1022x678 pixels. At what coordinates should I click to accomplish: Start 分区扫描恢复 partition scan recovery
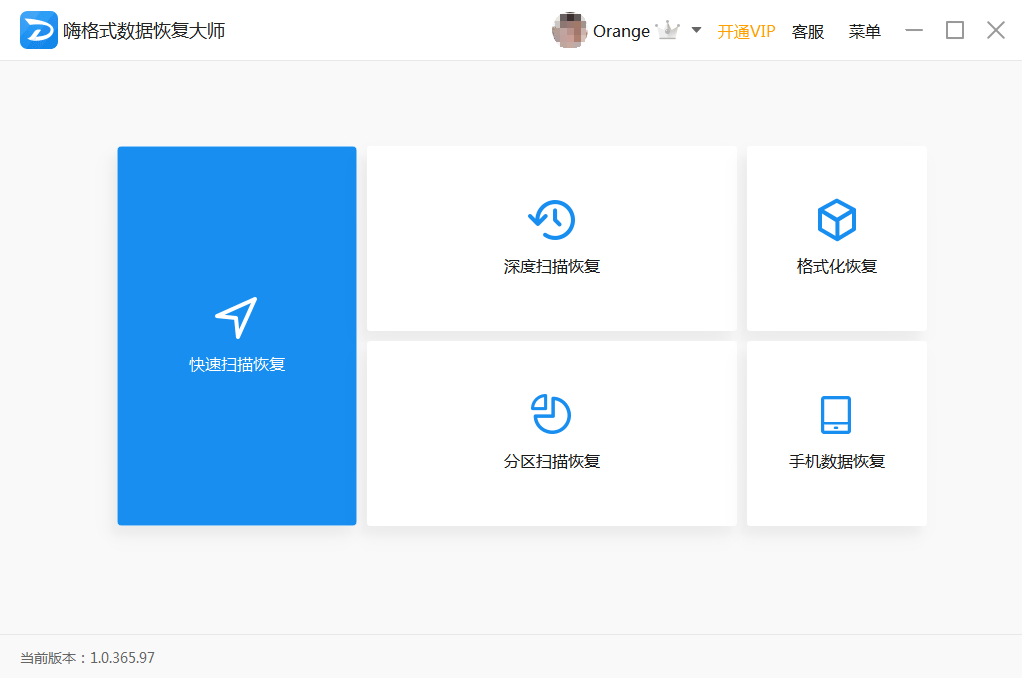(x=551, y=433)
